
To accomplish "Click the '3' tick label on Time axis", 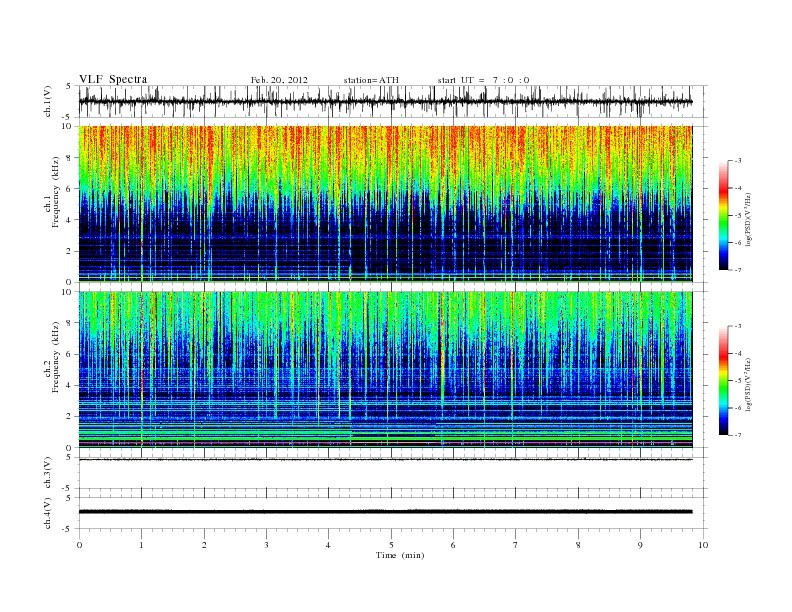I will coord(266,545).
